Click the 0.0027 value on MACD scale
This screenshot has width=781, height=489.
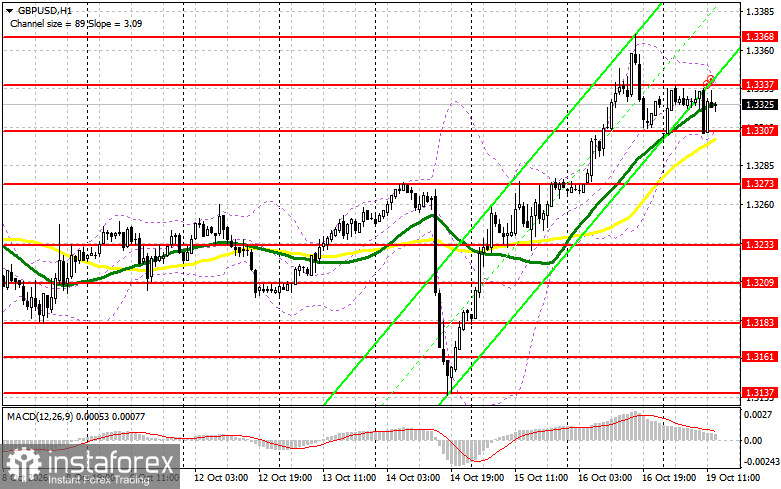coord(756,414)
